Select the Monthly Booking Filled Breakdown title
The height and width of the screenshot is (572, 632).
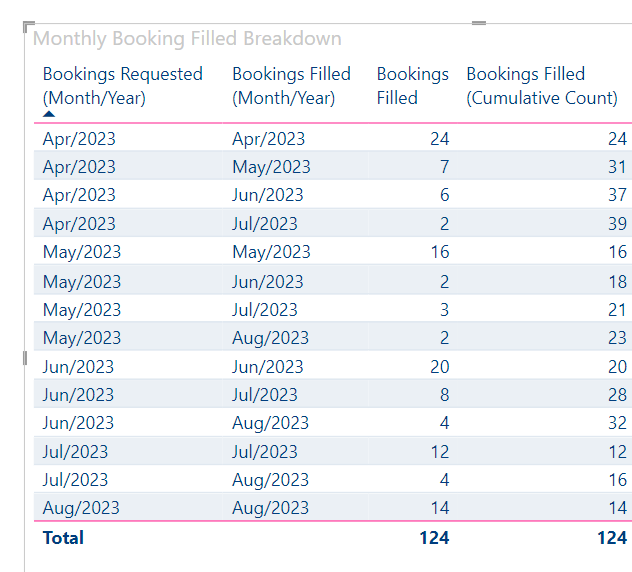pyautogui.click(x=187, y=39)
